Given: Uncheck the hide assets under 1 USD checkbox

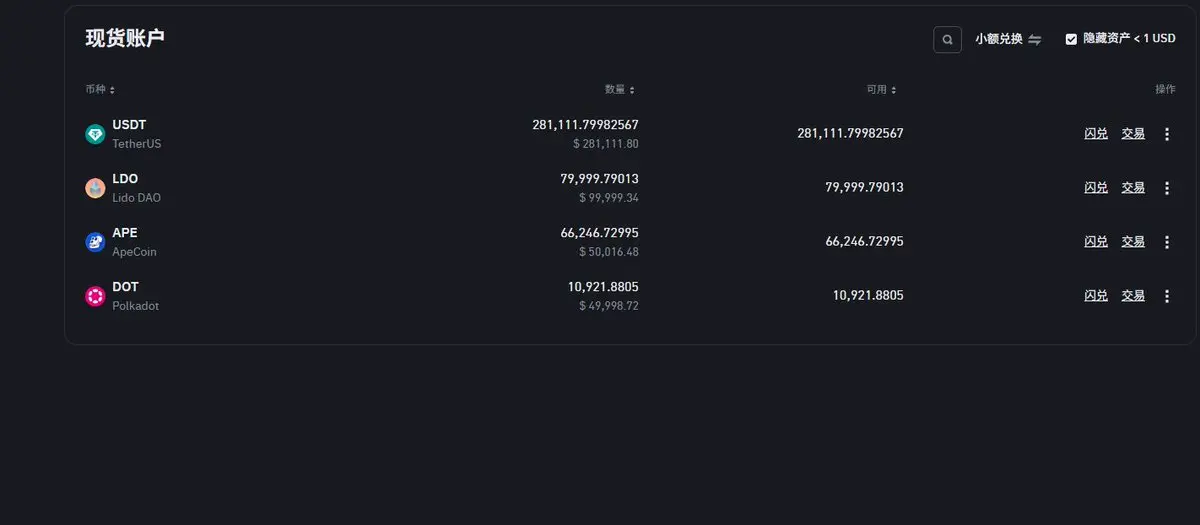Looking at the screenshot, I should pyautogui.click(x=1071, y=39).
